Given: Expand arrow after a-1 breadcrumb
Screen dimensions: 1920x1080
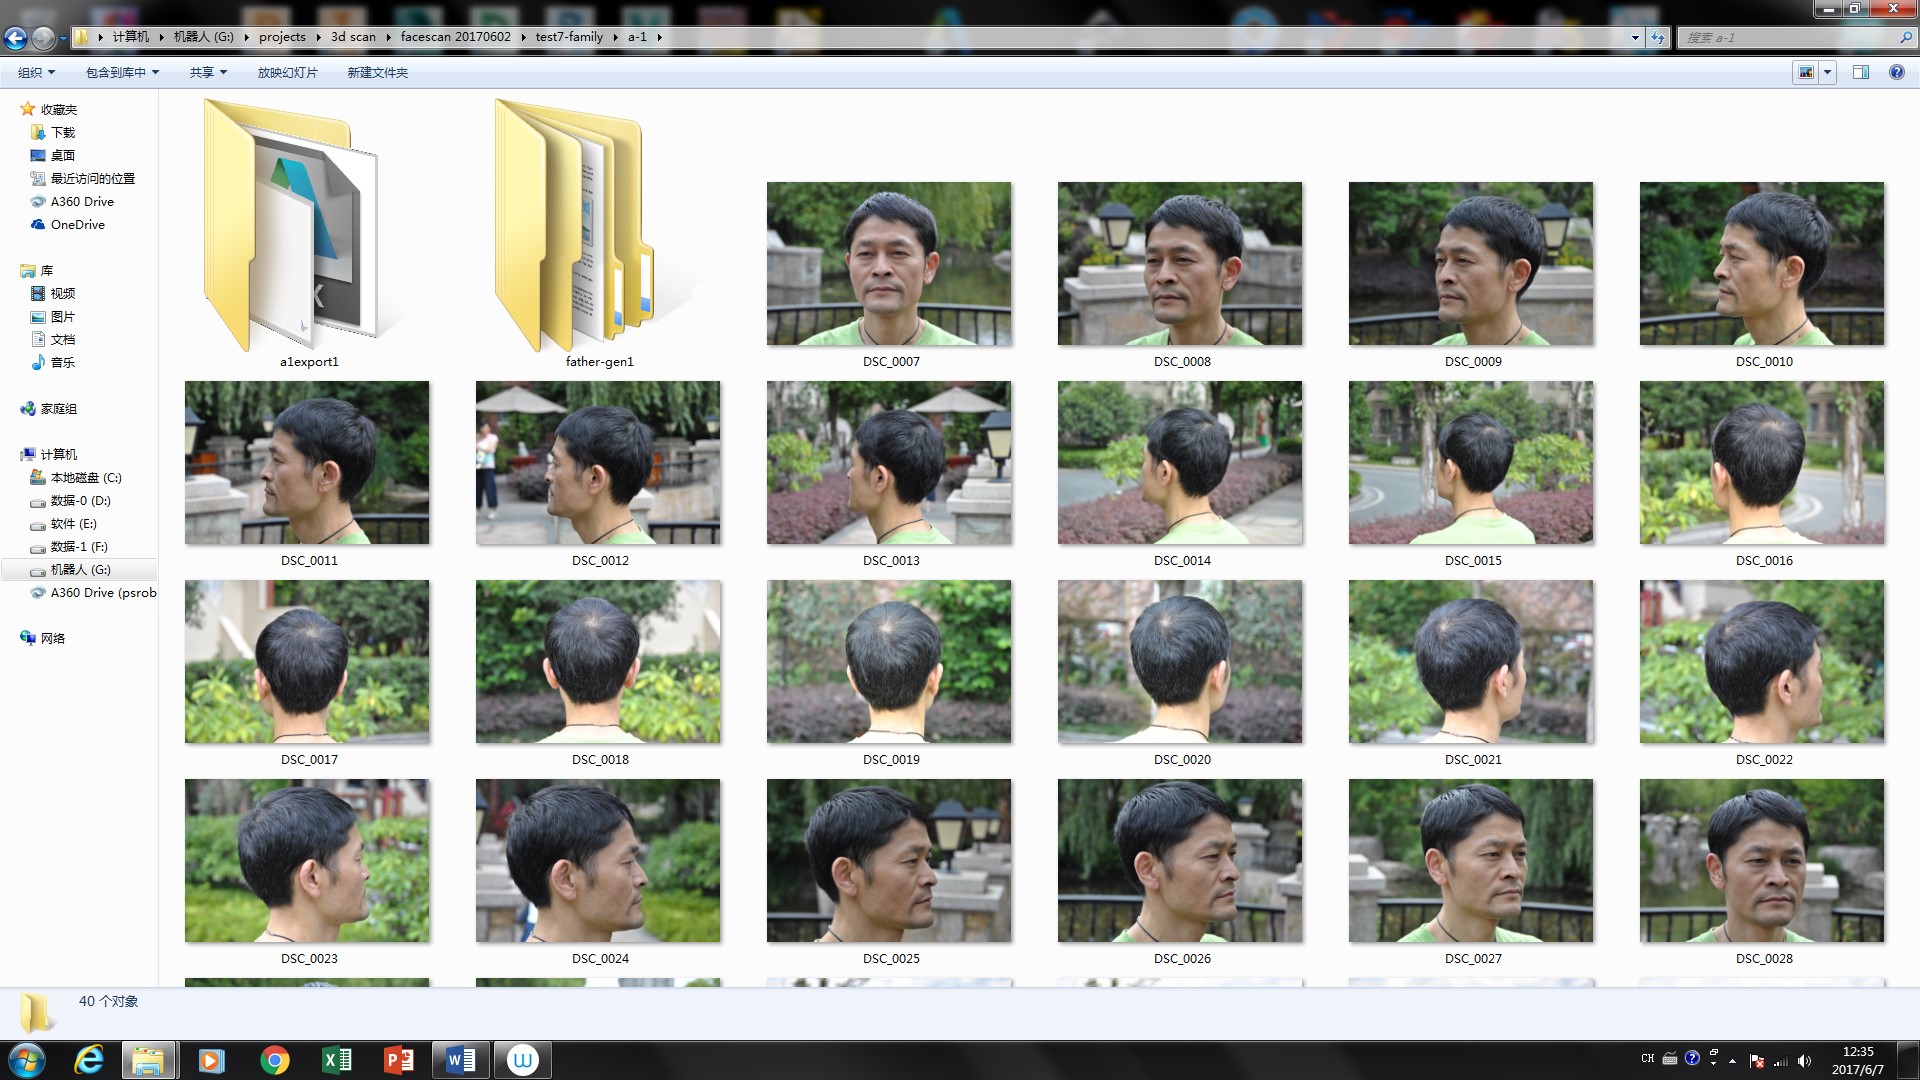Looking at the screenshot, I should point(659,37).
